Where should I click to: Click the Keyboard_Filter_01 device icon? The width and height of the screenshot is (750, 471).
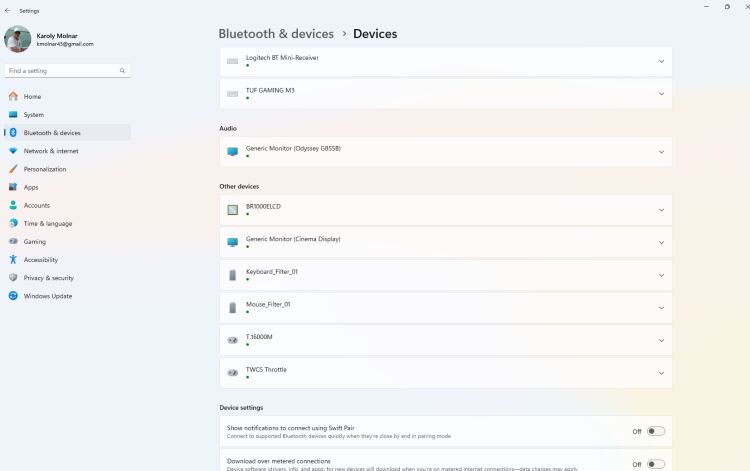point(232,275)
